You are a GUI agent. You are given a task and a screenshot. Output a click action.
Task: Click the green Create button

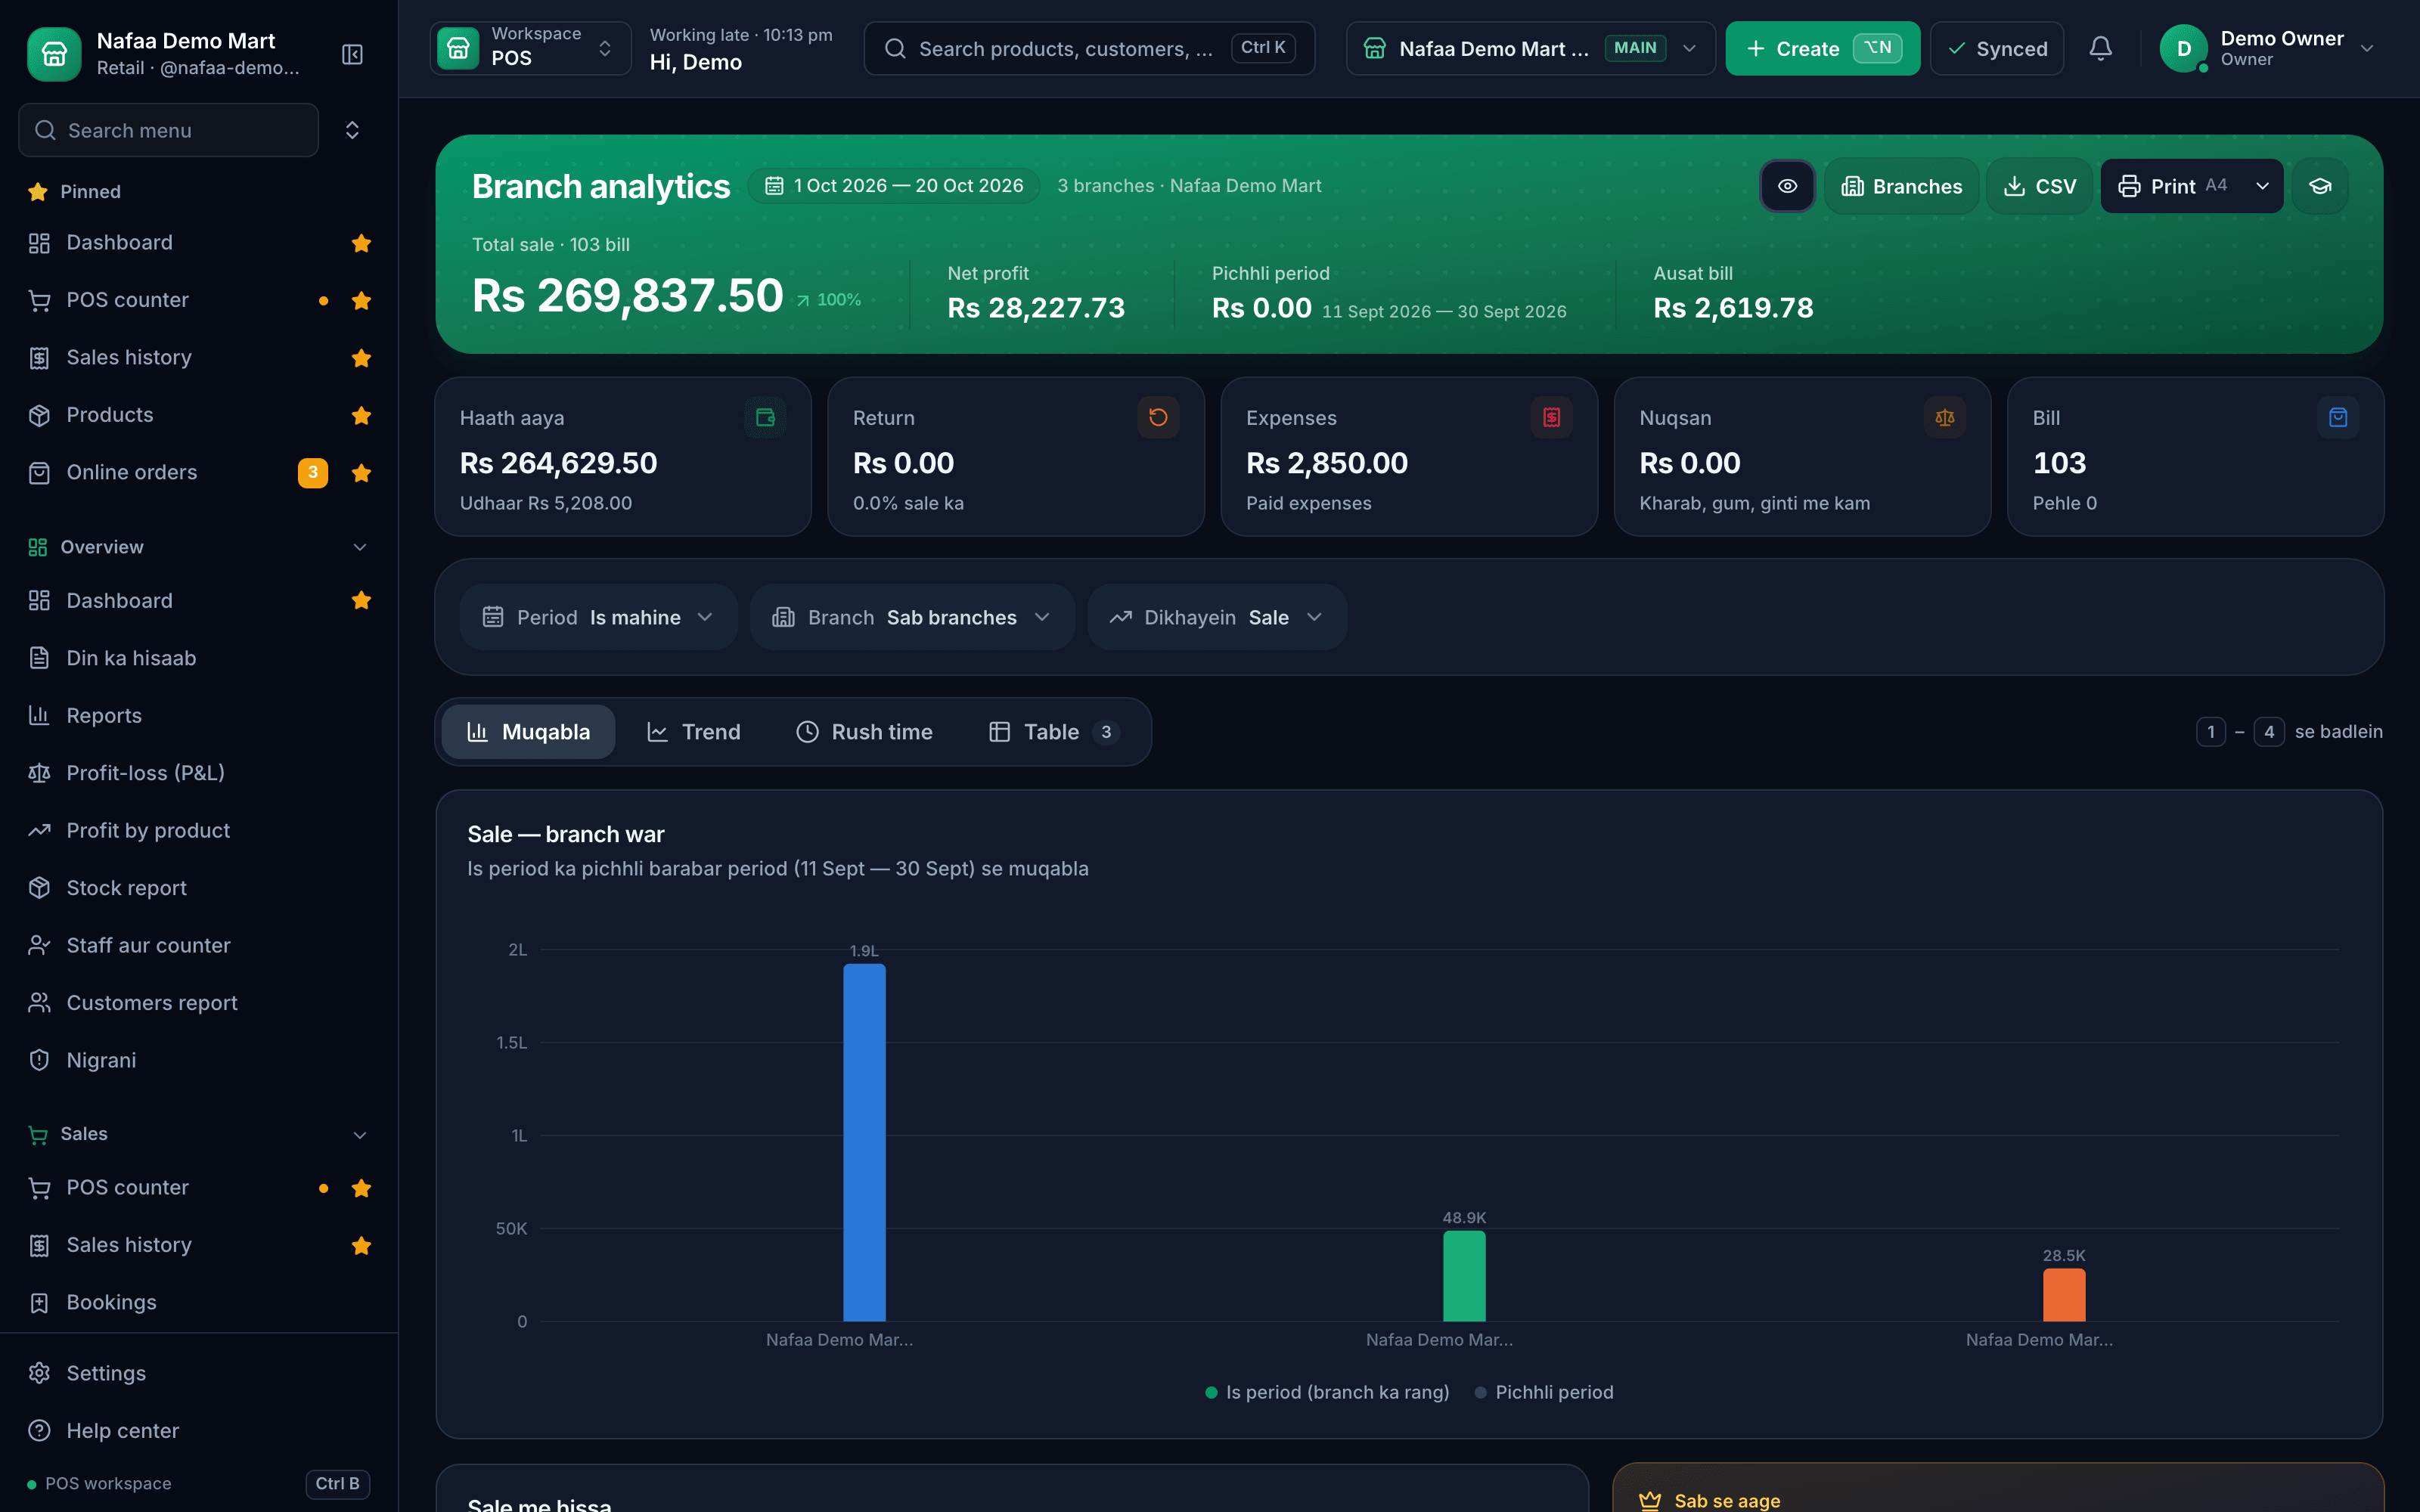coord(1822,48)
